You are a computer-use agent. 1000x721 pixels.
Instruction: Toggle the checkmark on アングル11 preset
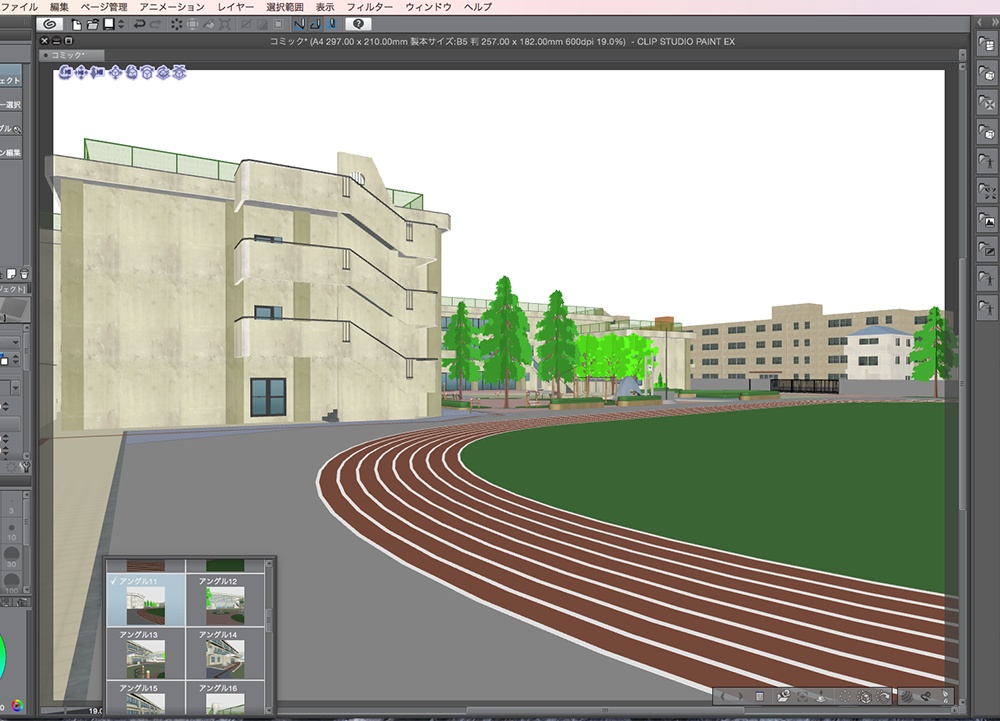click(113, 581)
